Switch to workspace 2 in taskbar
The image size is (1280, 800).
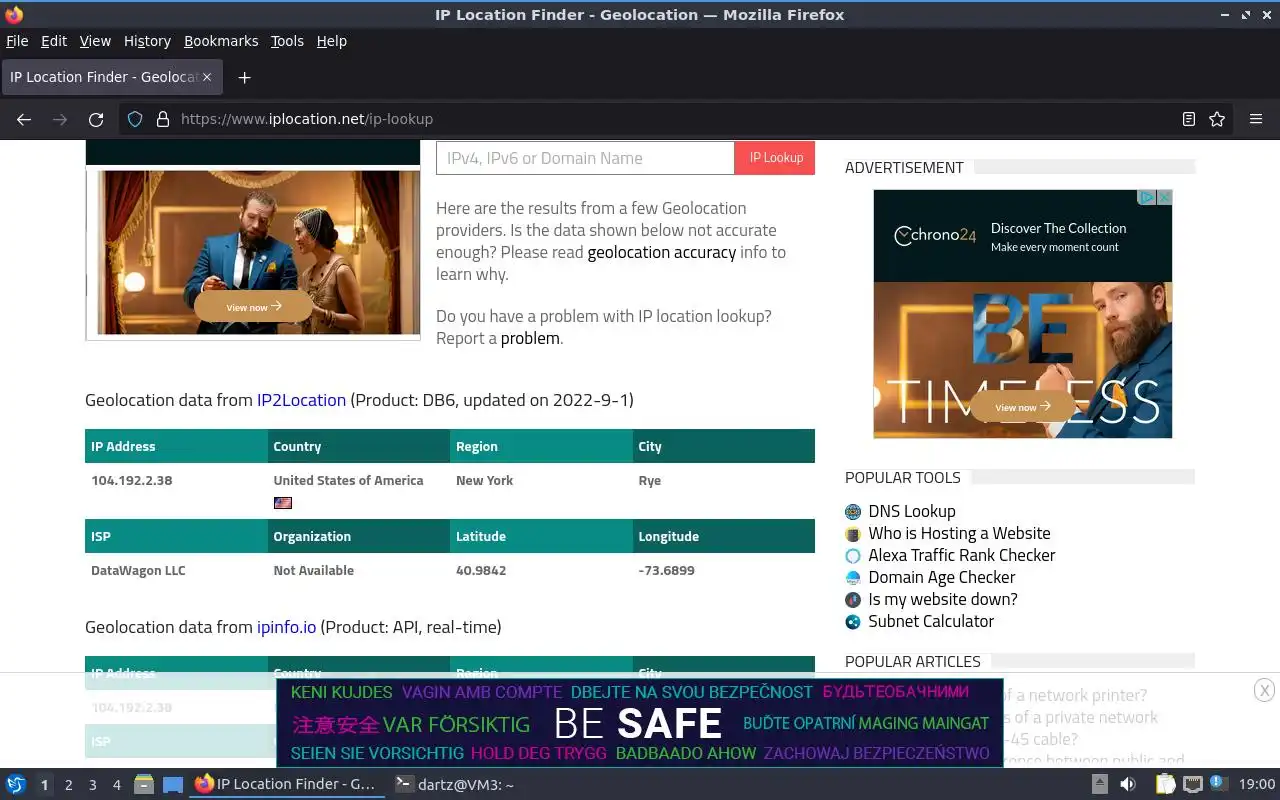(x=68, y=785)
